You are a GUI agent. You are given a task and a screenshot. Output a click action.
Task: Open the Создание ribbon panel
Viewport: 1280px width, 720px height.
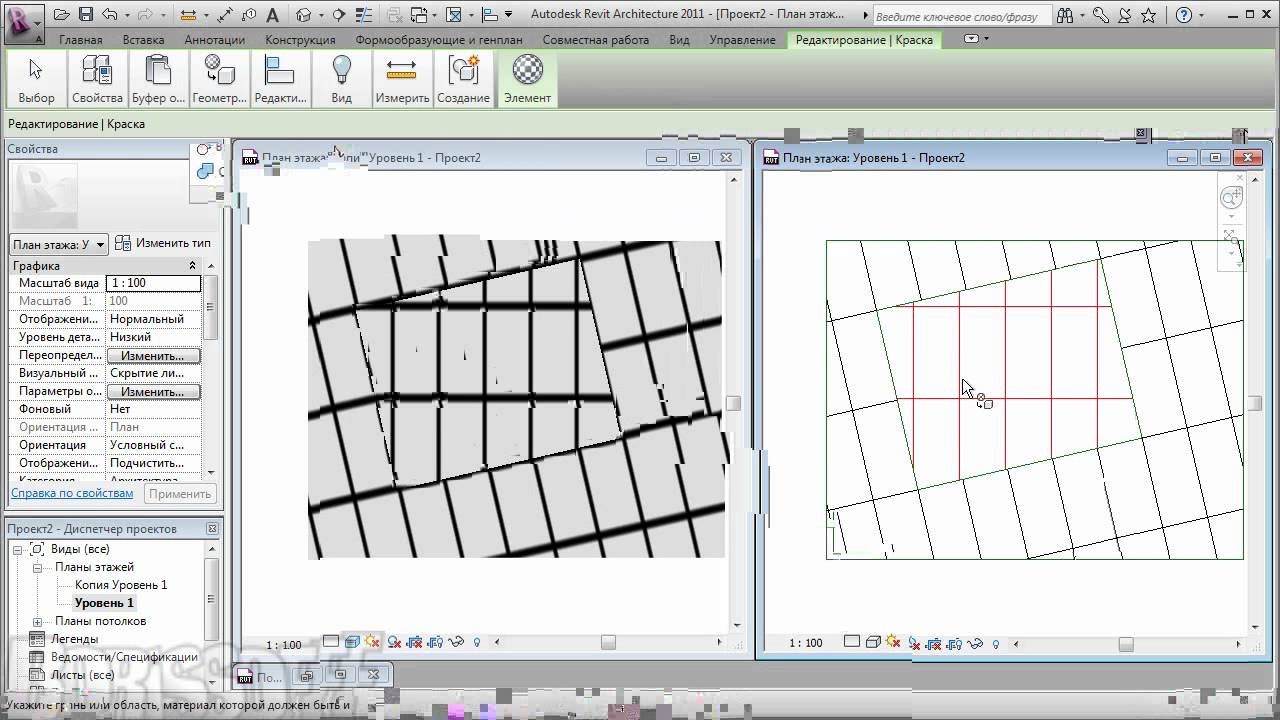tap(463, 80)
